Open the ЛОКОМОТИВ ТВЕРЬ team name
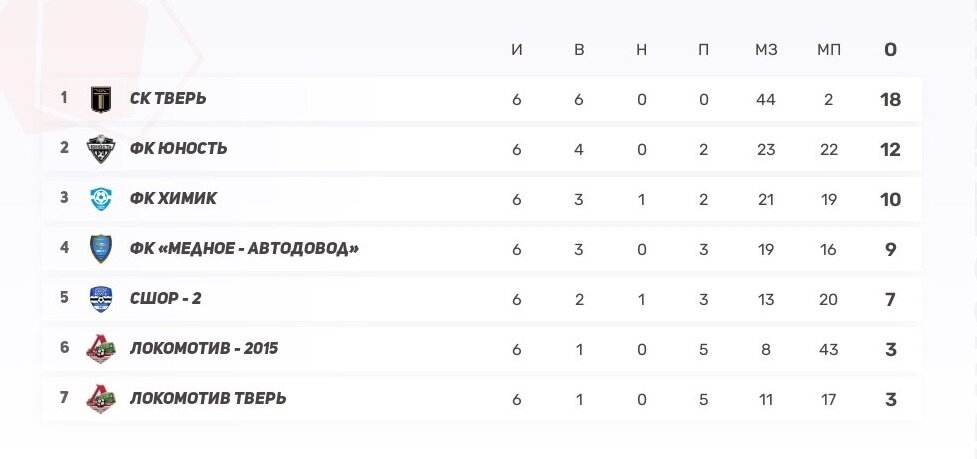The height and width of the screenshot is (459, 977). 208,397
